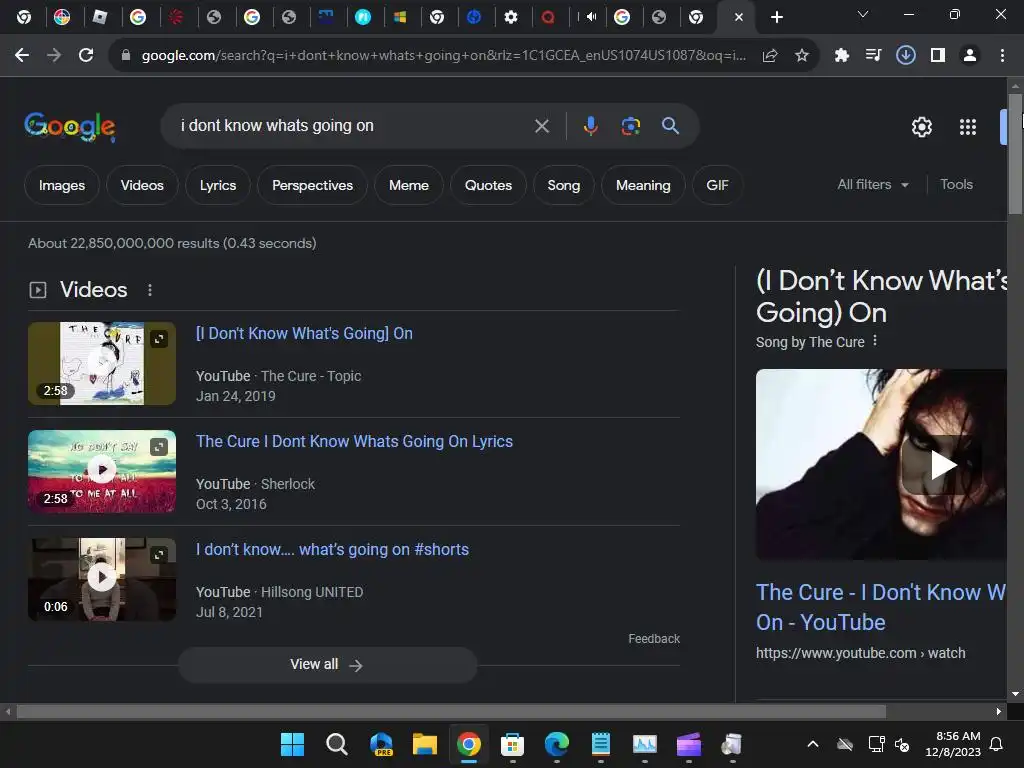Screen dimensions: 1024x768
Task: Open the Chrome three-dot menu
Action: (1002, 56)
